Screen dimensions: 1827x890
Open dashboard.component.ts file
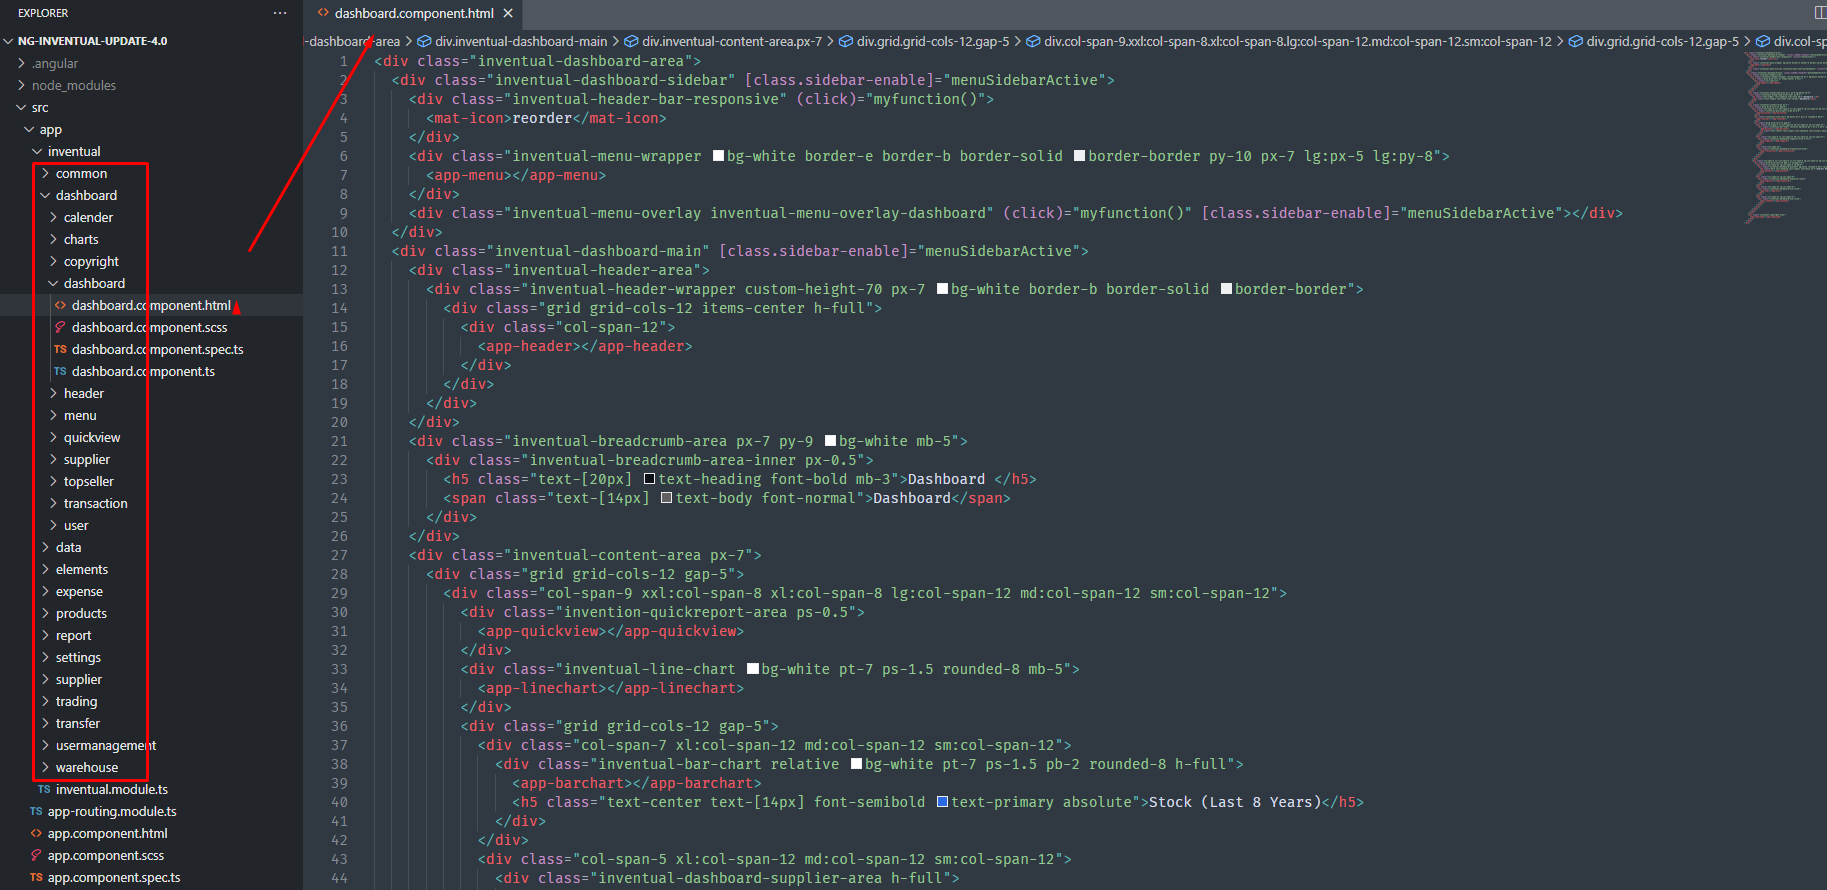[x=143, y=371]
